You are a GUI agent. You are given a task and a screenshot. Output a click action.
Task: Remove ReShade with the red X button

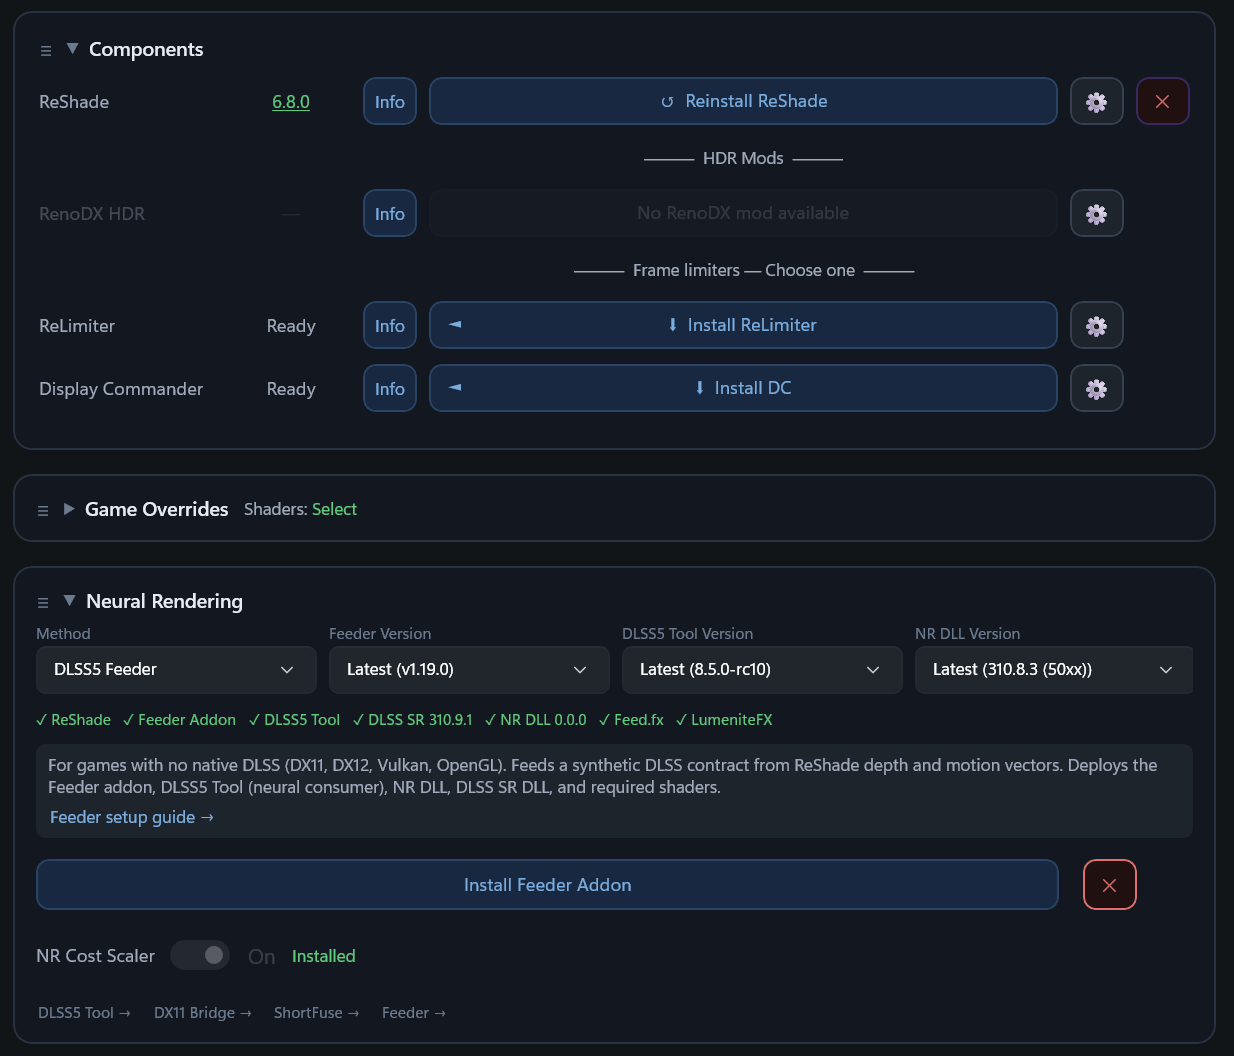click(x=1163, y=101)
